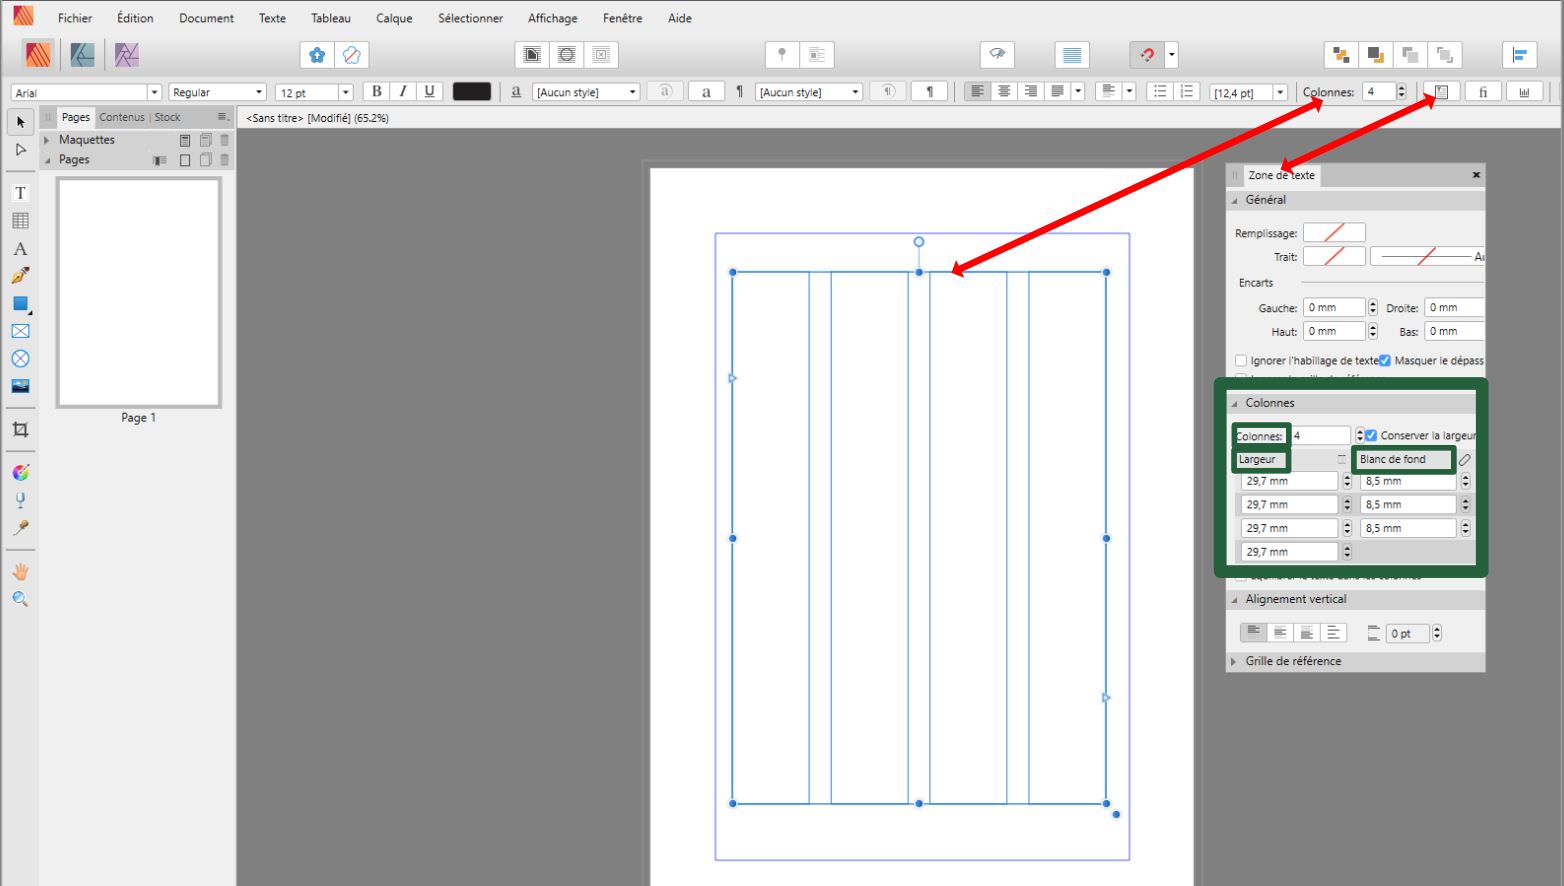Collapse the Colonnes section
Viewport: 1564px width, 886px height.
click(x=1234, y=403)
